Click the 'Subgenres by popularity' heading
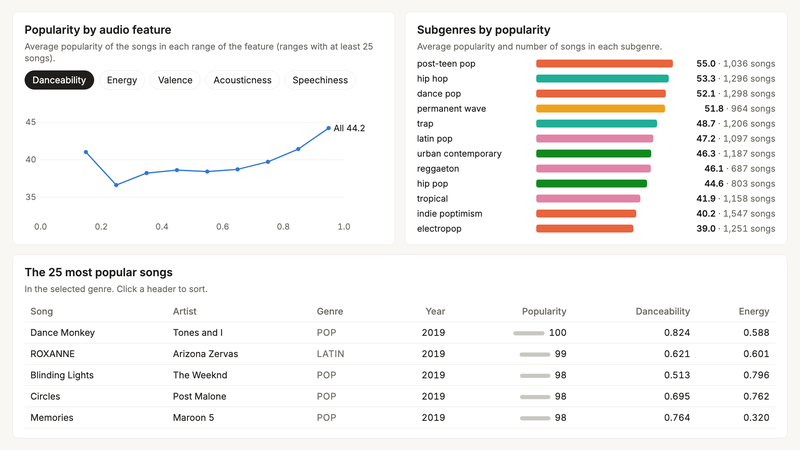This screenshot has width=800, height=450. pos(484,30)
